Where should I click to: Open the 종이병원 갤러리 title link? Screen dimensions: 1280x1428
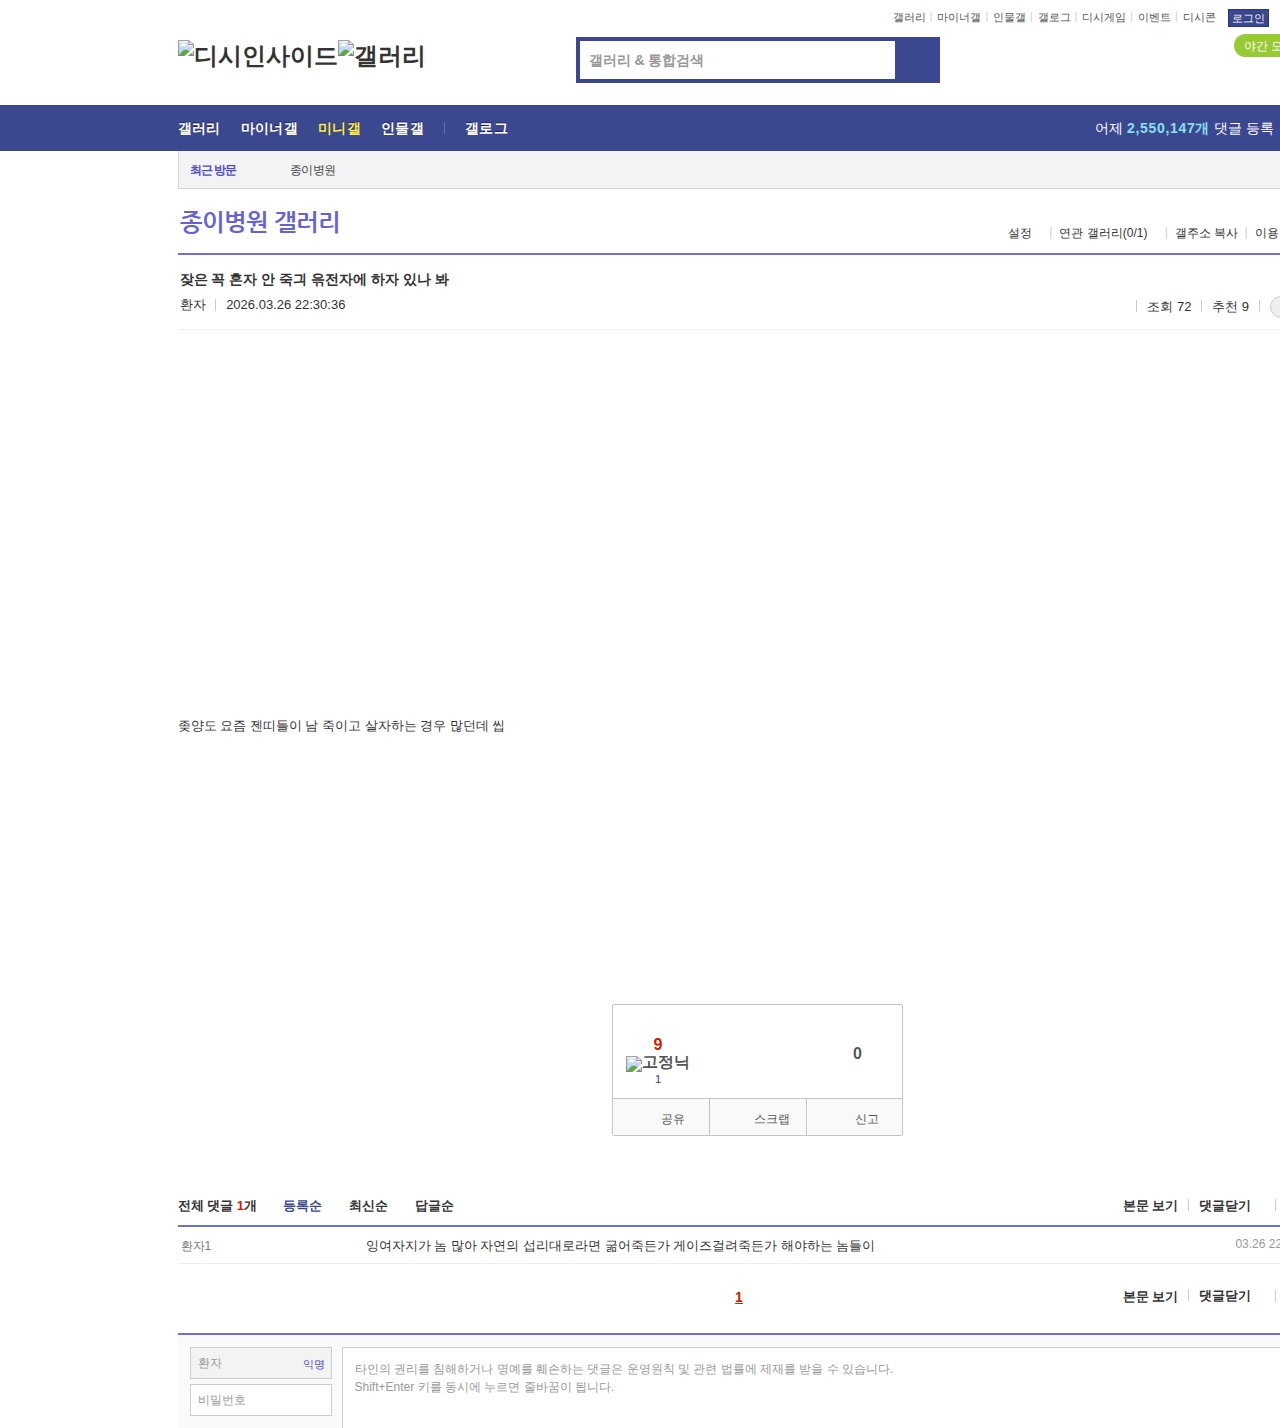[260, 221]
